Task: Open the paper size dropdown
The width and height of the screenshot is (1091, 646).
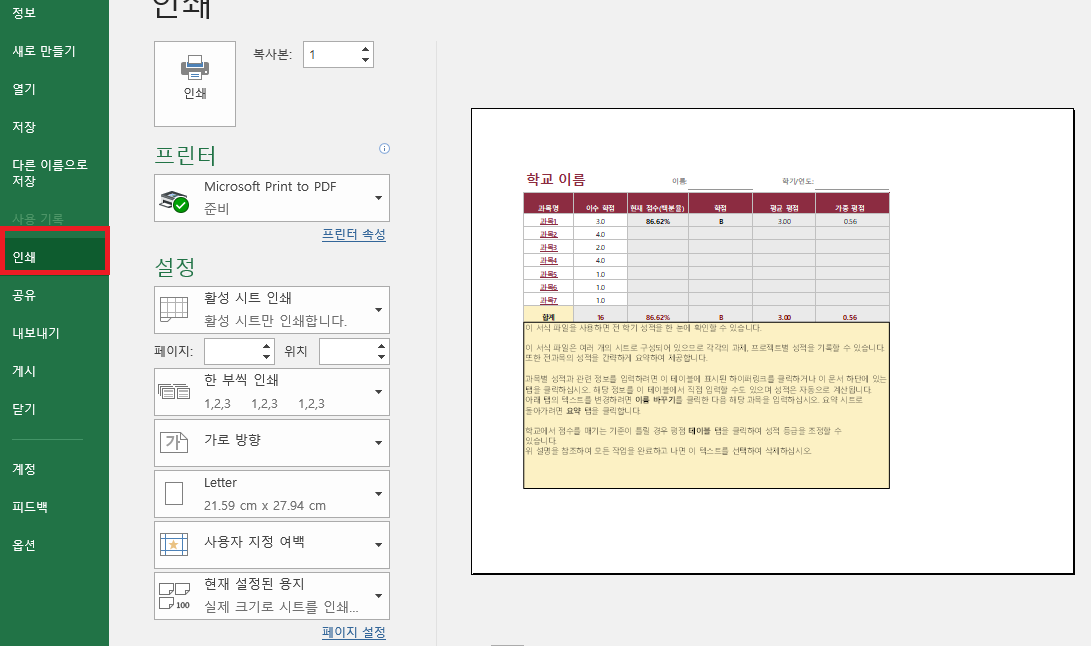Action: tap(378, 493)
